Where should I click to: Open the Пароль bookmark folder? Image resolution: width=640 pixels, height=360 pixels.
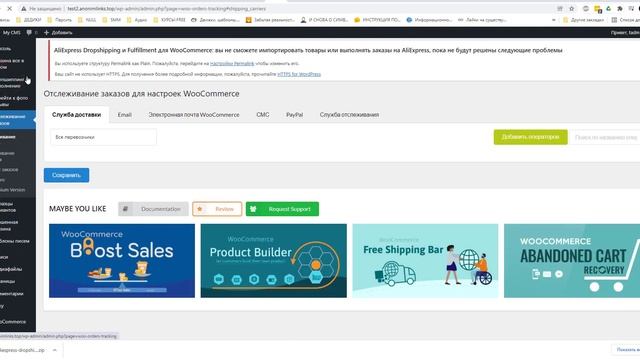click(x=60, y=20)
